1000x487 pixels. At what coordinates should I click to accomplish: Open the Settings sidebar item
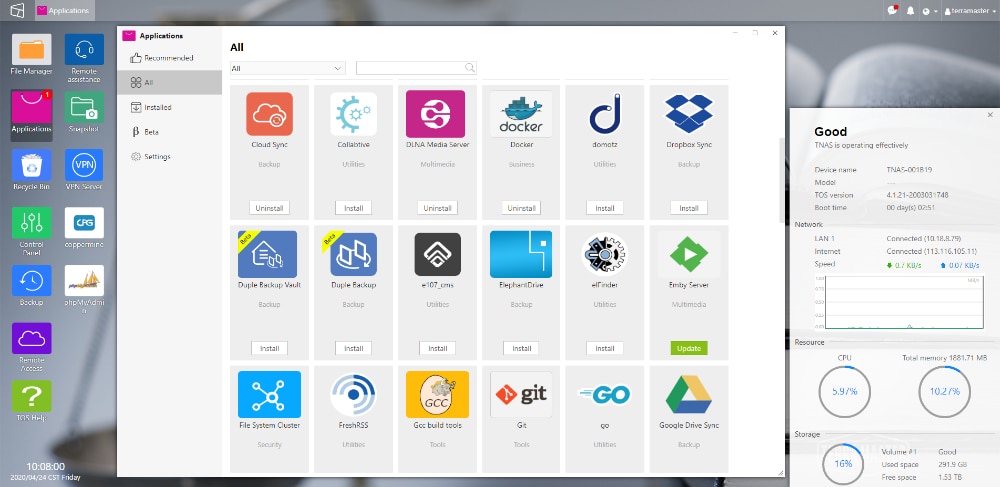pos(169,156)
